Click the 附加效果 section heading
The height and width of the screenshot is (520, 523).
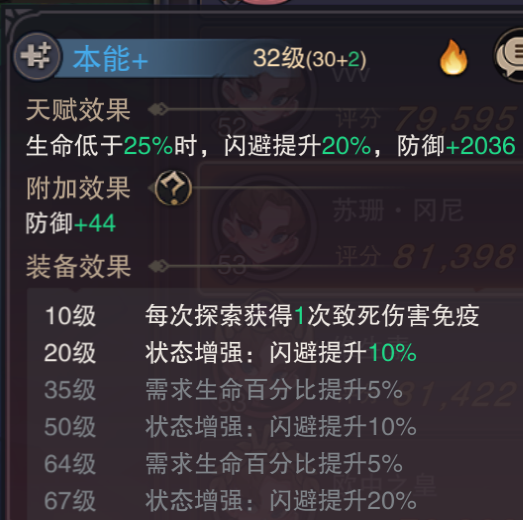coord(78,188)
